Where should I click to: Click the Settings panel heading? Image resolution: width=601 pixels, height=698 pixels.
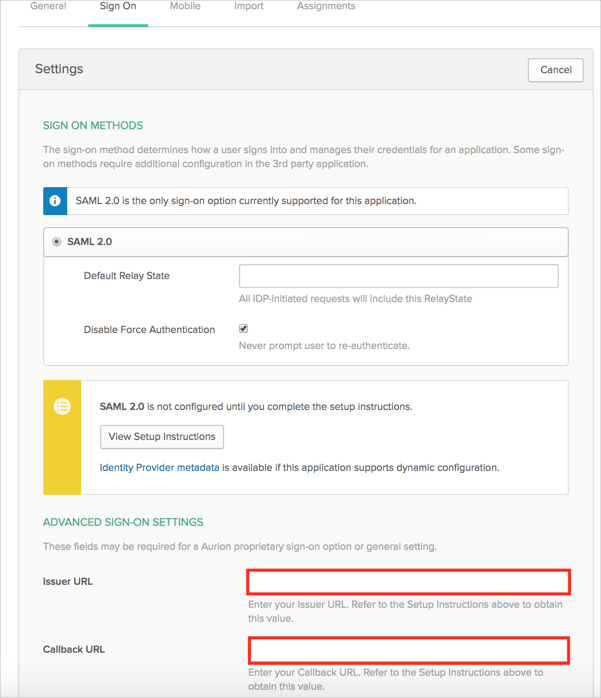tap(59, 69)
